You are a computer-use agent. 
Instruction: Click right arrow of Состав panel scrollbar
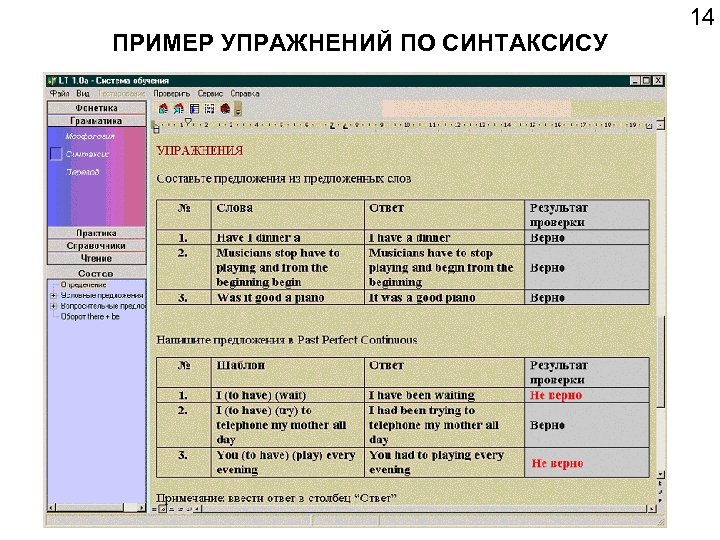(x=141, y=507)
